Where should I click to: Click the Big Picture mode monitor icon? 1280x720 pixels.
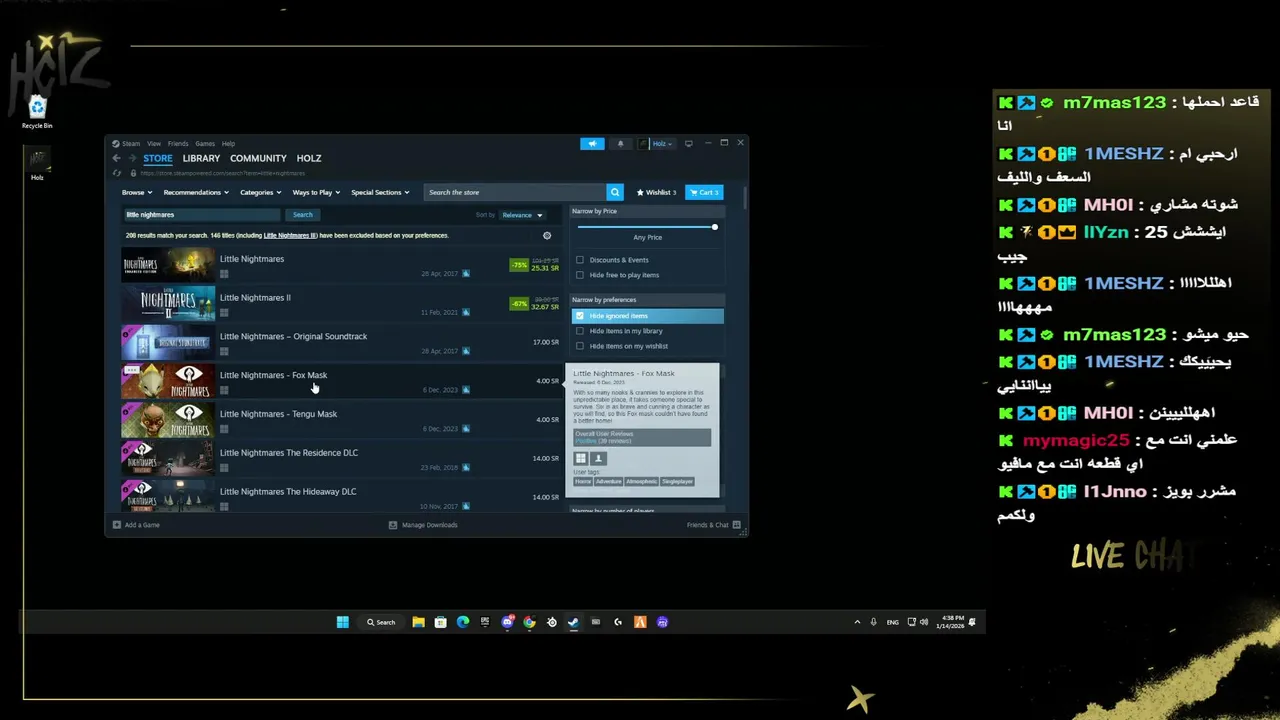[x=689, y=143]
